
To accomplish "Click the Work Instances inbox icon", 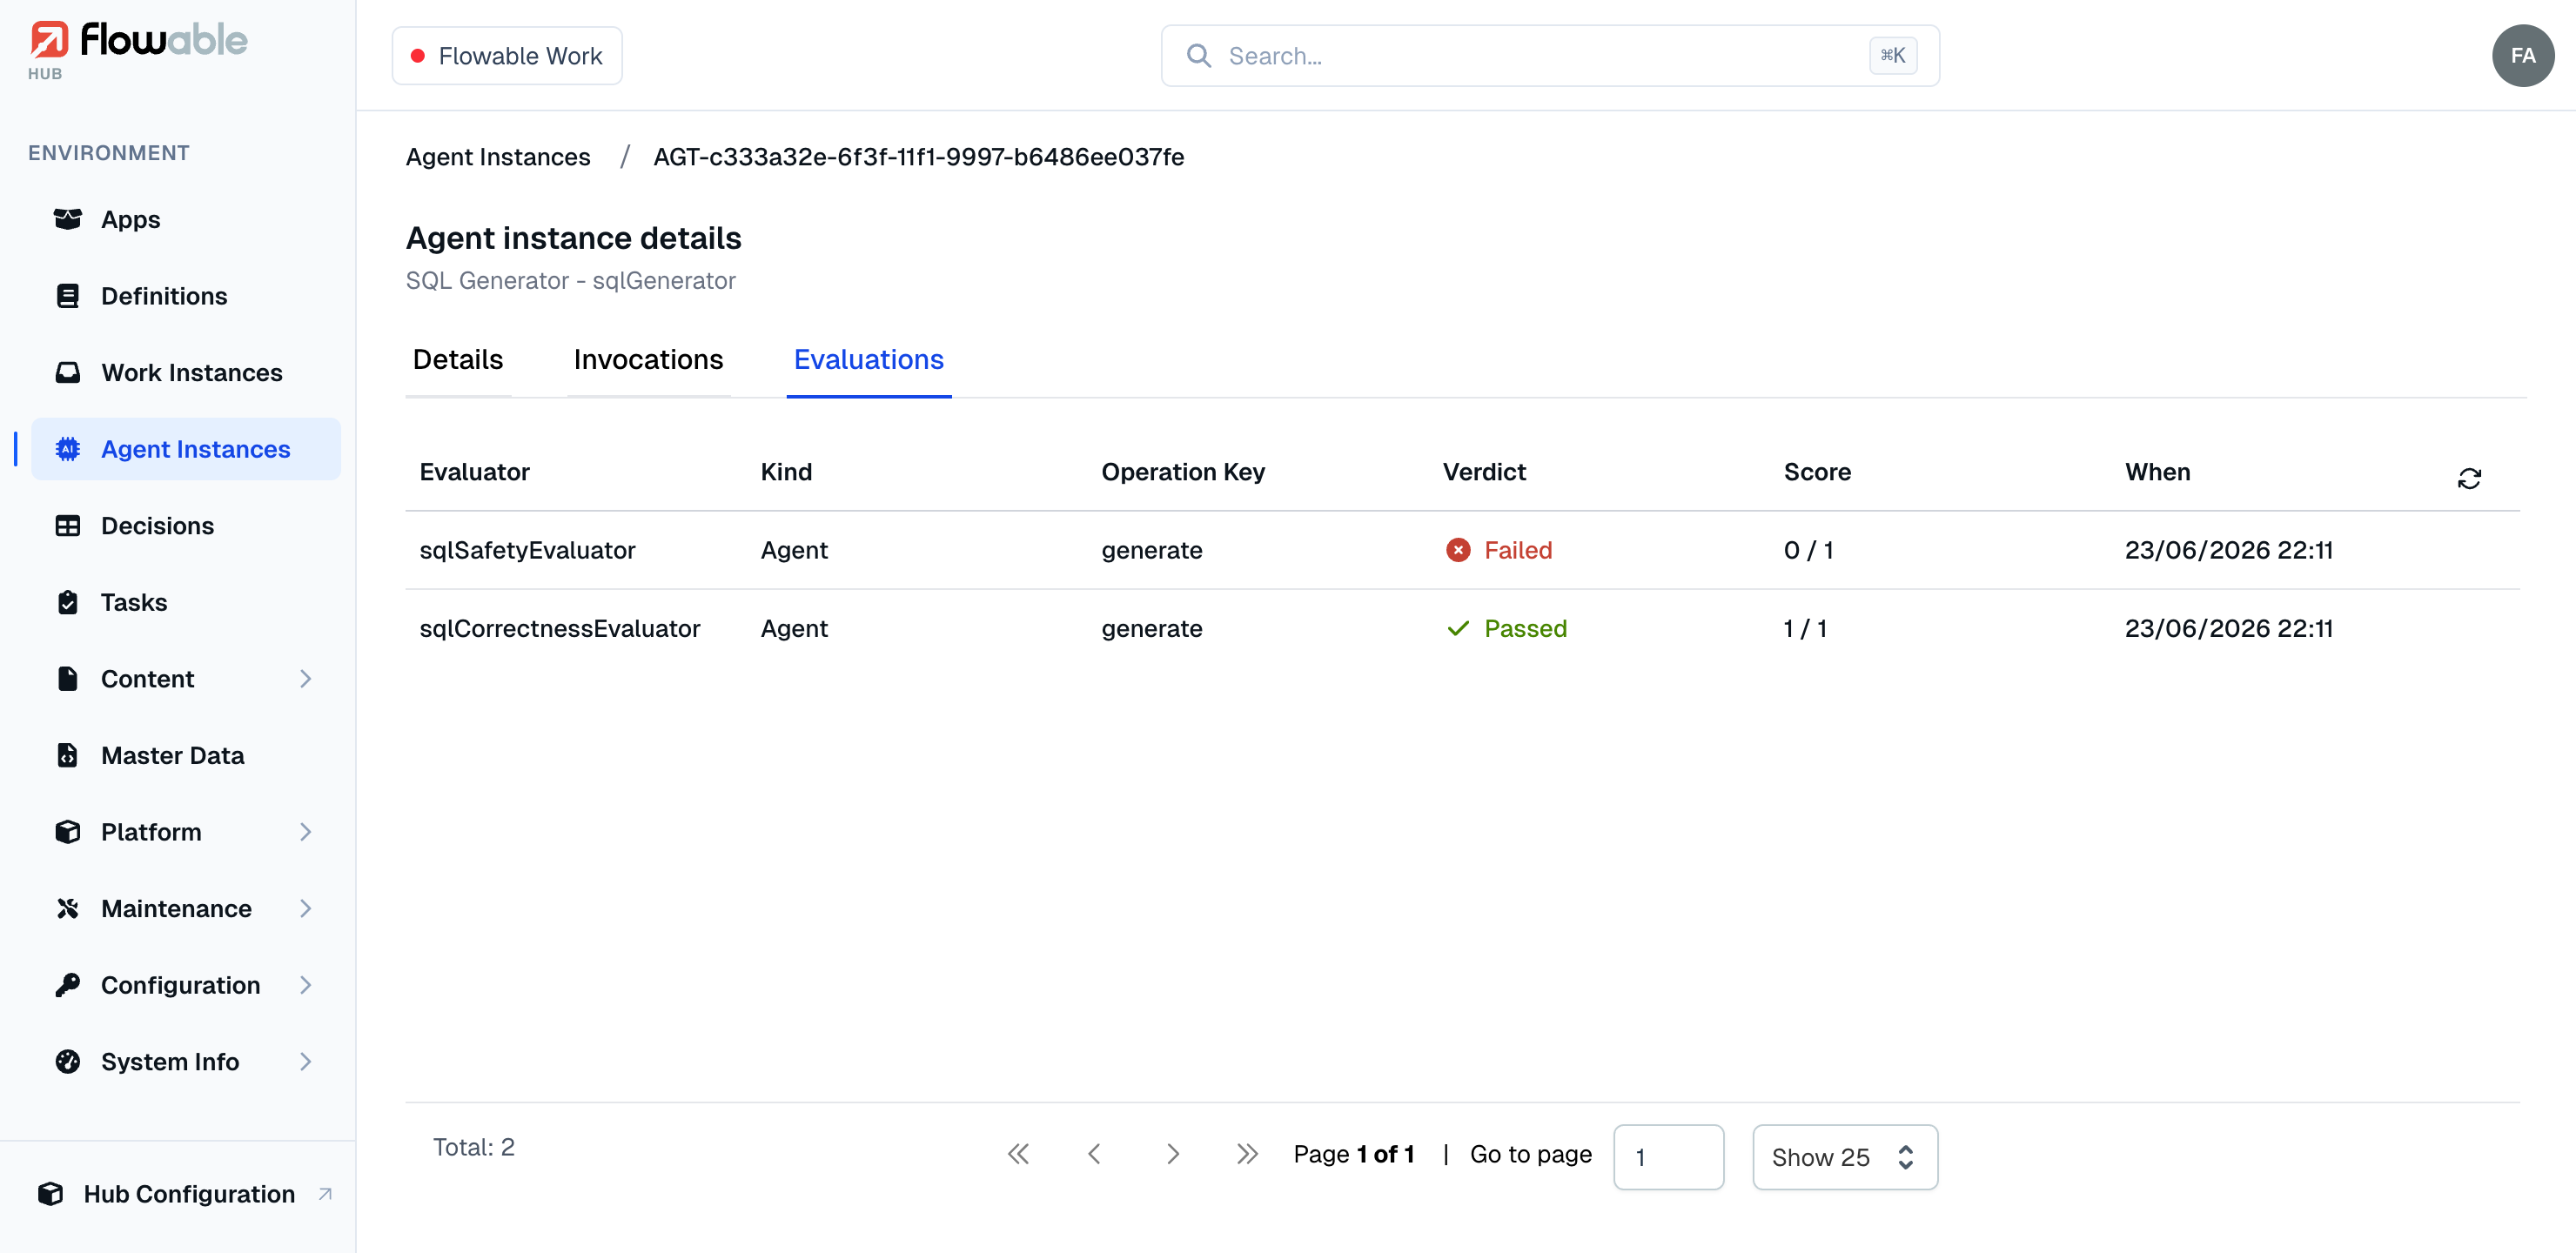I will 68,373.
